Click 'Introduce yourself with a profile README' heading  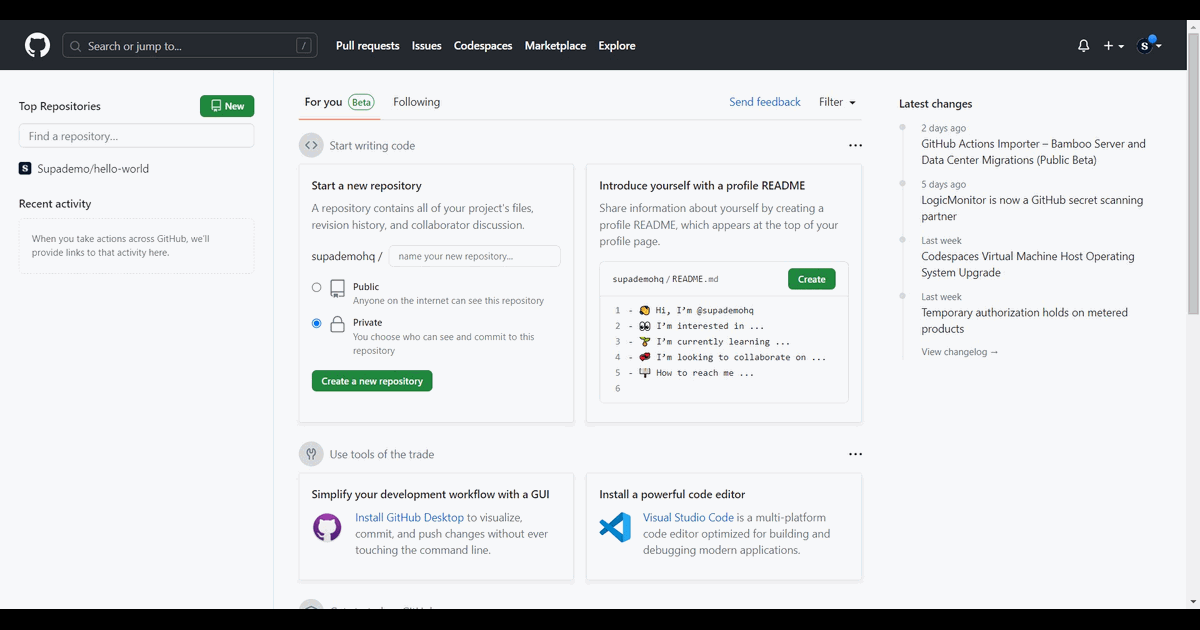tap(702, 186)
